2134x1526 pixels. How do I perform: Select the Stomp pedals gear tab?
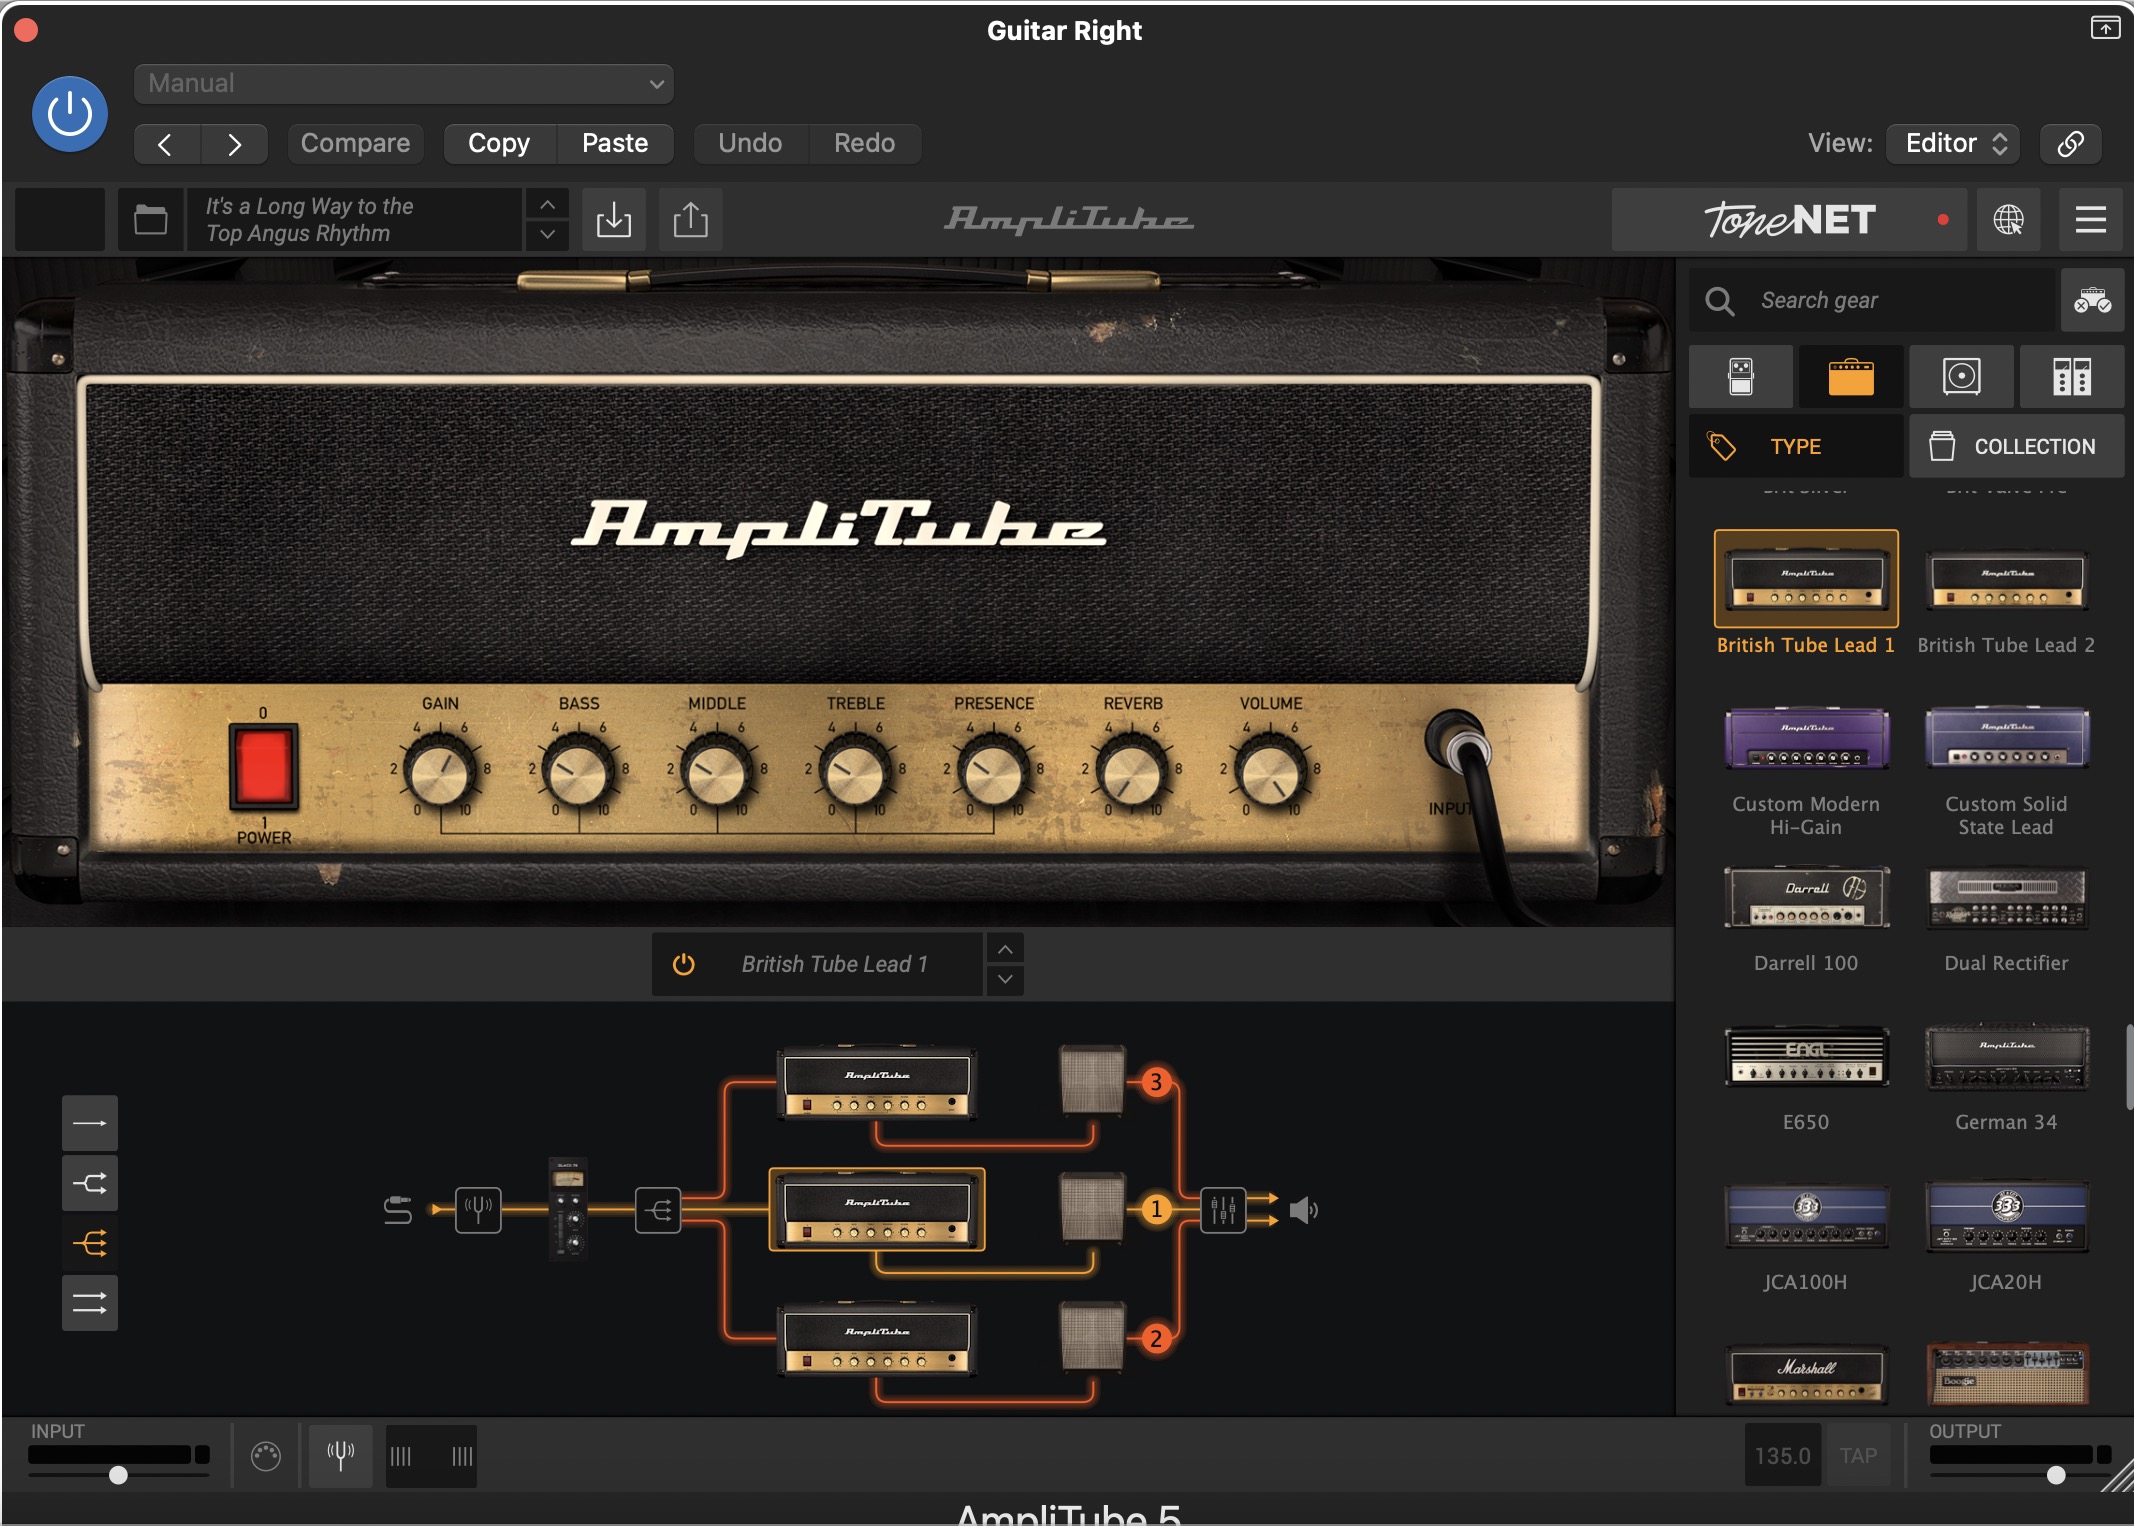[x=1741, y=377]
